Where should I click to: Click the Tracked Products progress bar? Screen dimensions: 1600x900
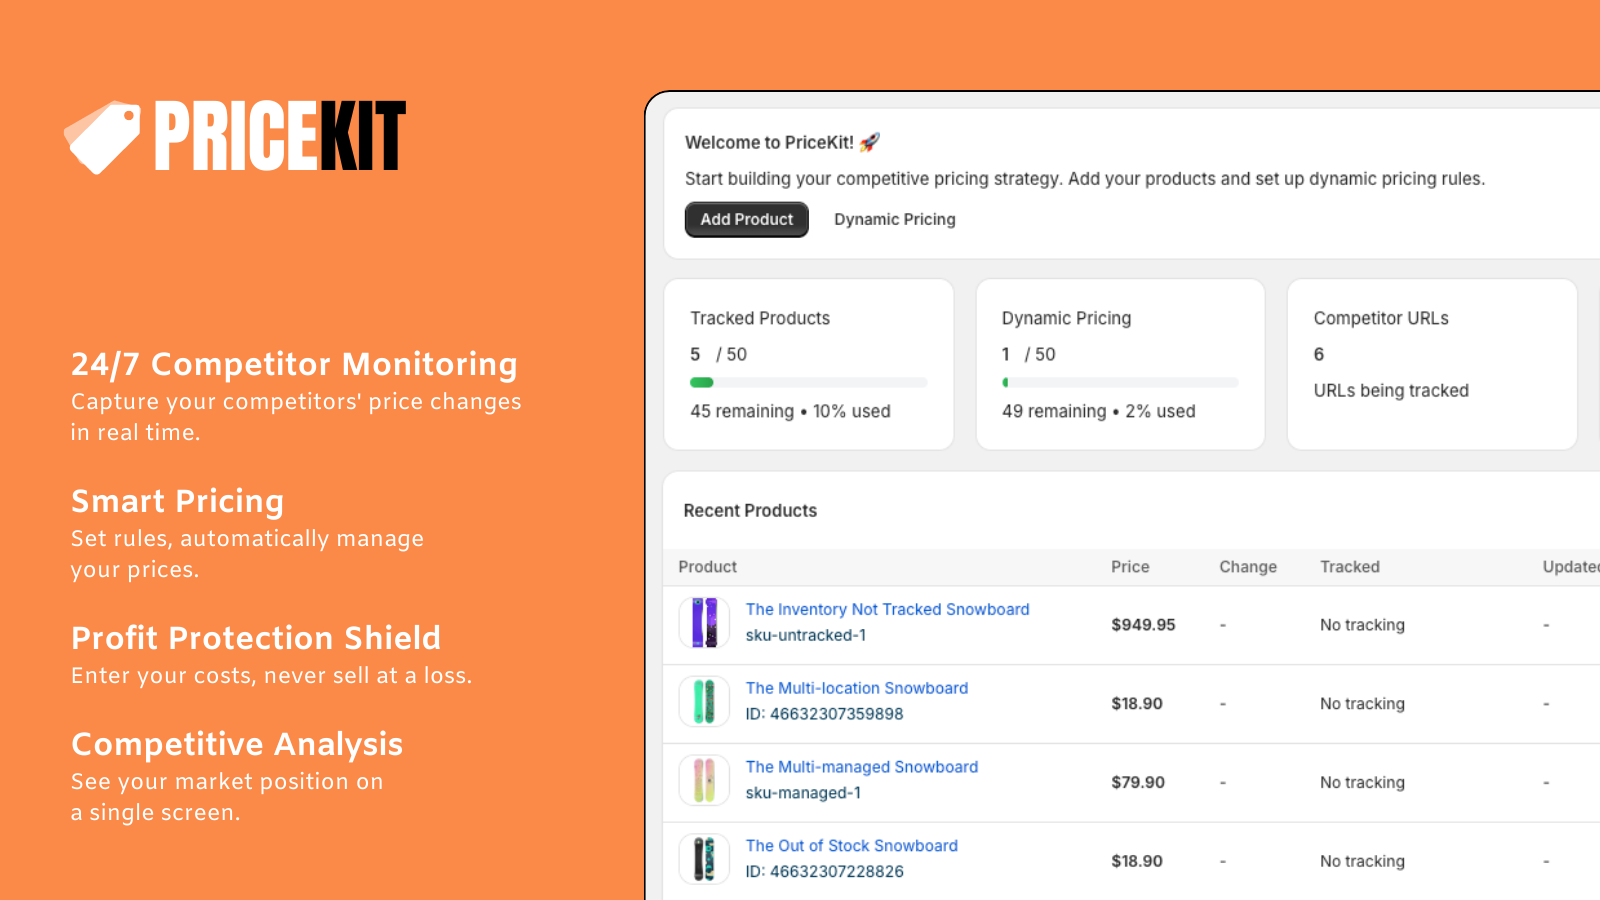[808, 382]
